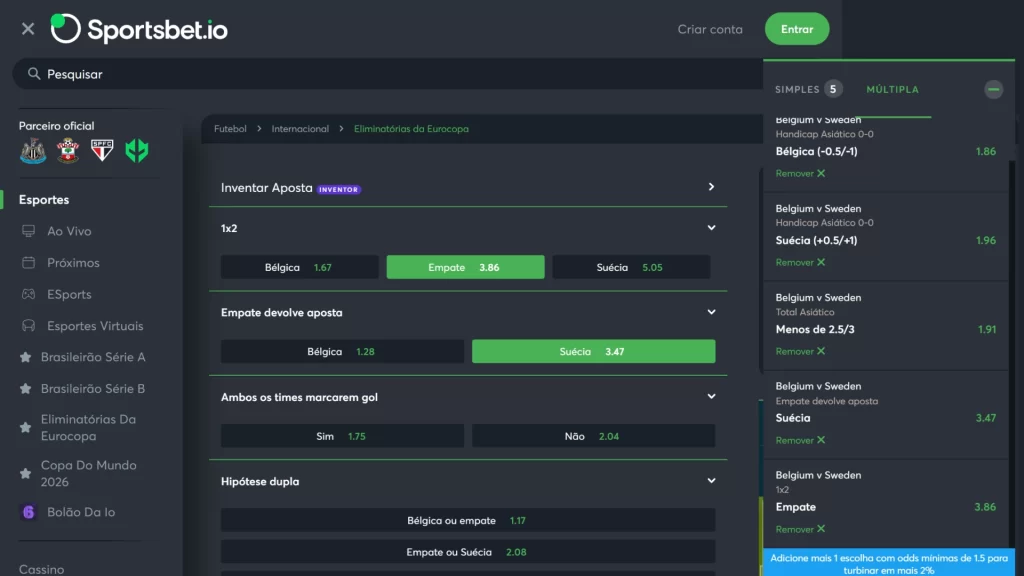Toggle Não 2.04 both teams score
Image resolution: width=1024 pixels, height=576 pixels.
(x=593, y=436)
